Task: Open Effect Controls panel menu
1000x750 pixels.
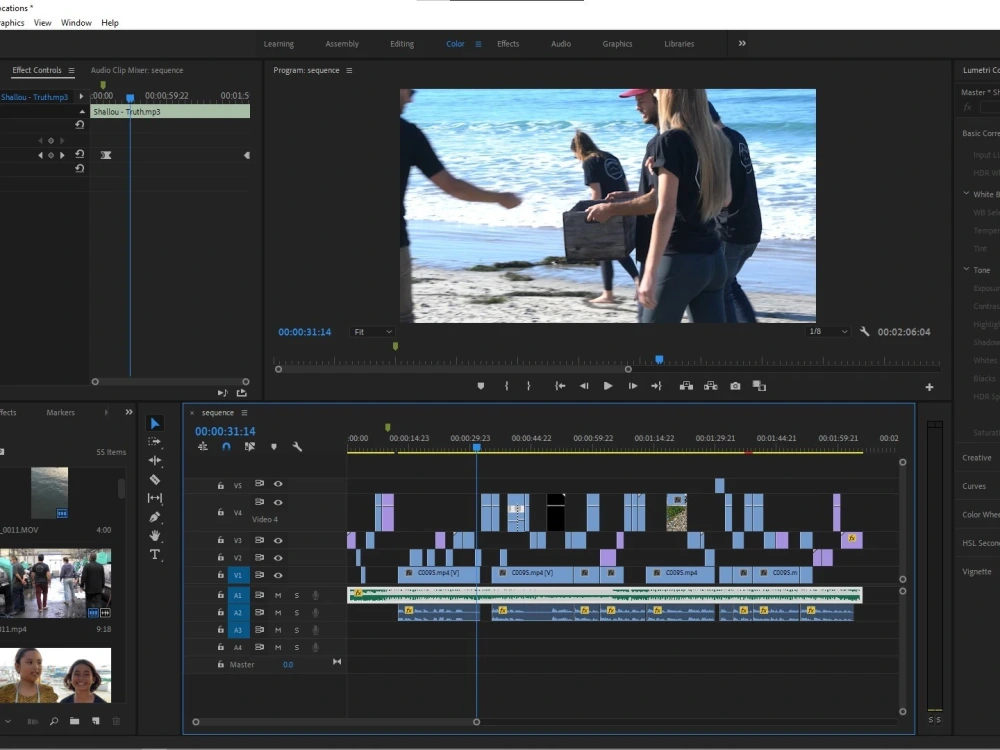Action: (x=71, y=70)
